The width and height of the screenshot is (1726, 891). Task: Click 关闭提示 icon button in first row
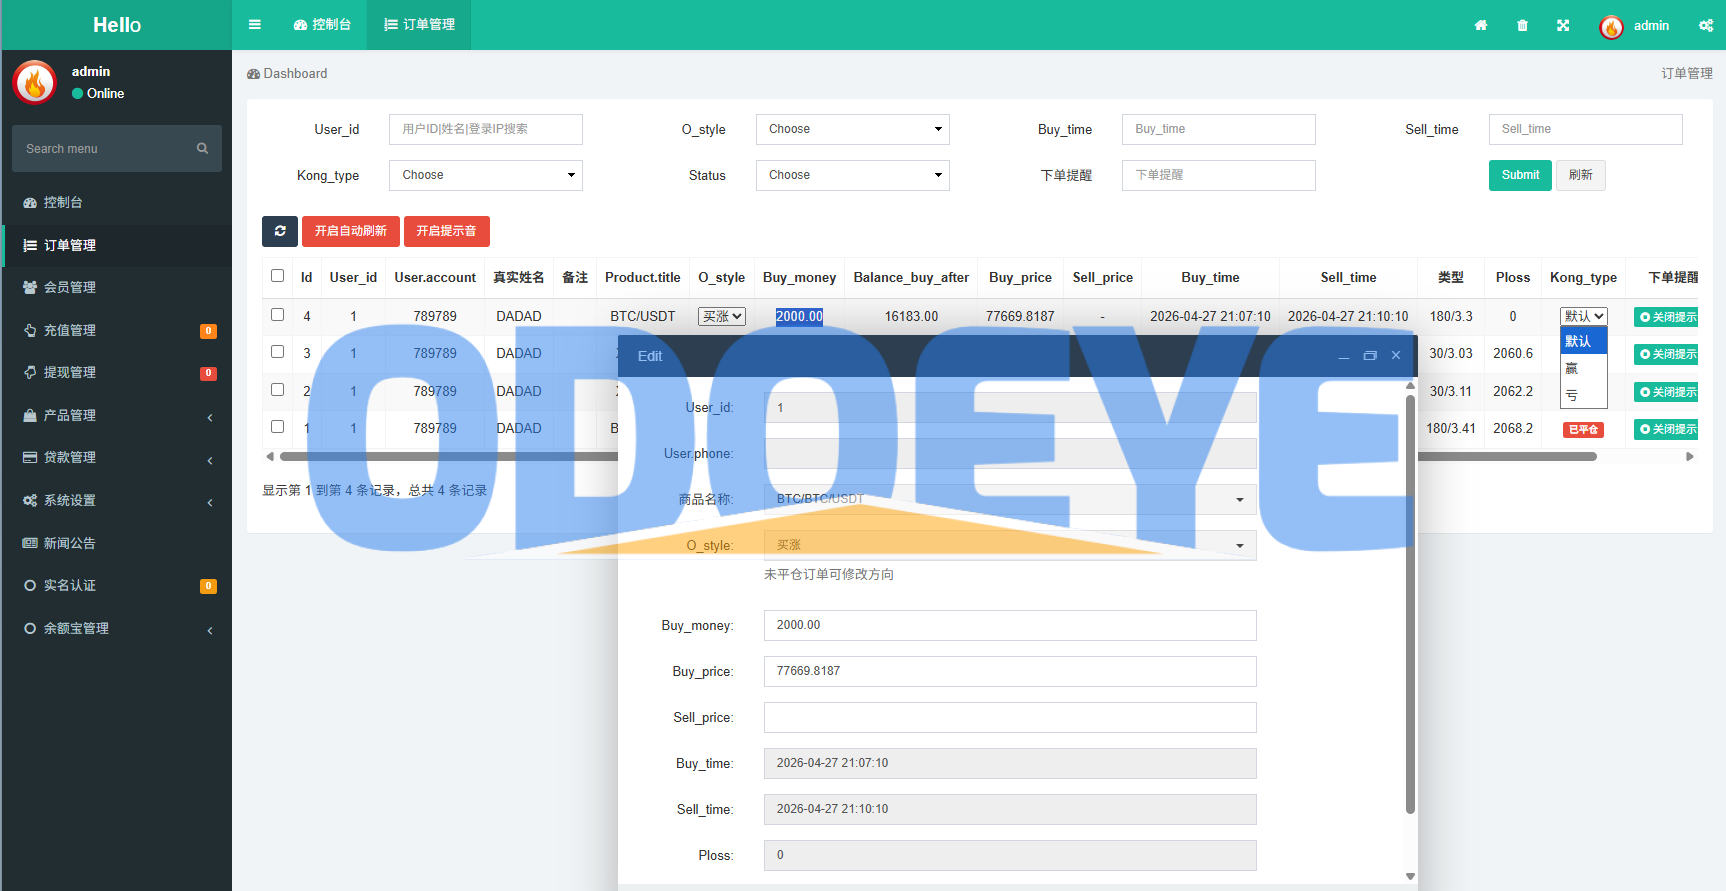(x=1666, y=317)
